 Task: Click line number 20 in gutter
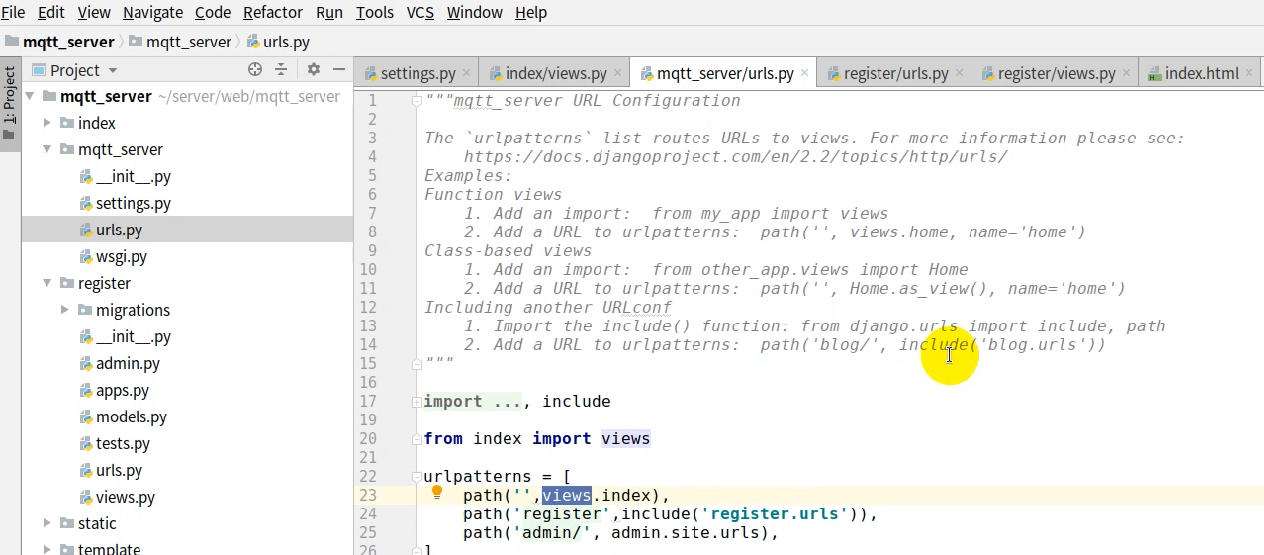point(367,439)
